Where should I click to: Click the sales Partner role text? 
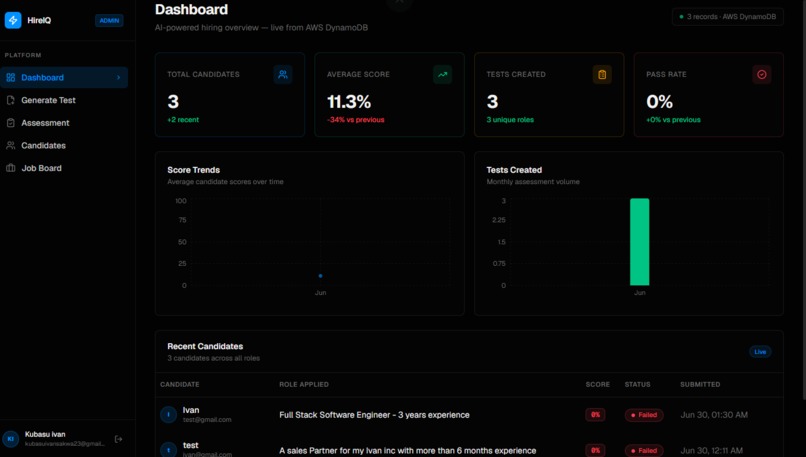tap(408, 450)
